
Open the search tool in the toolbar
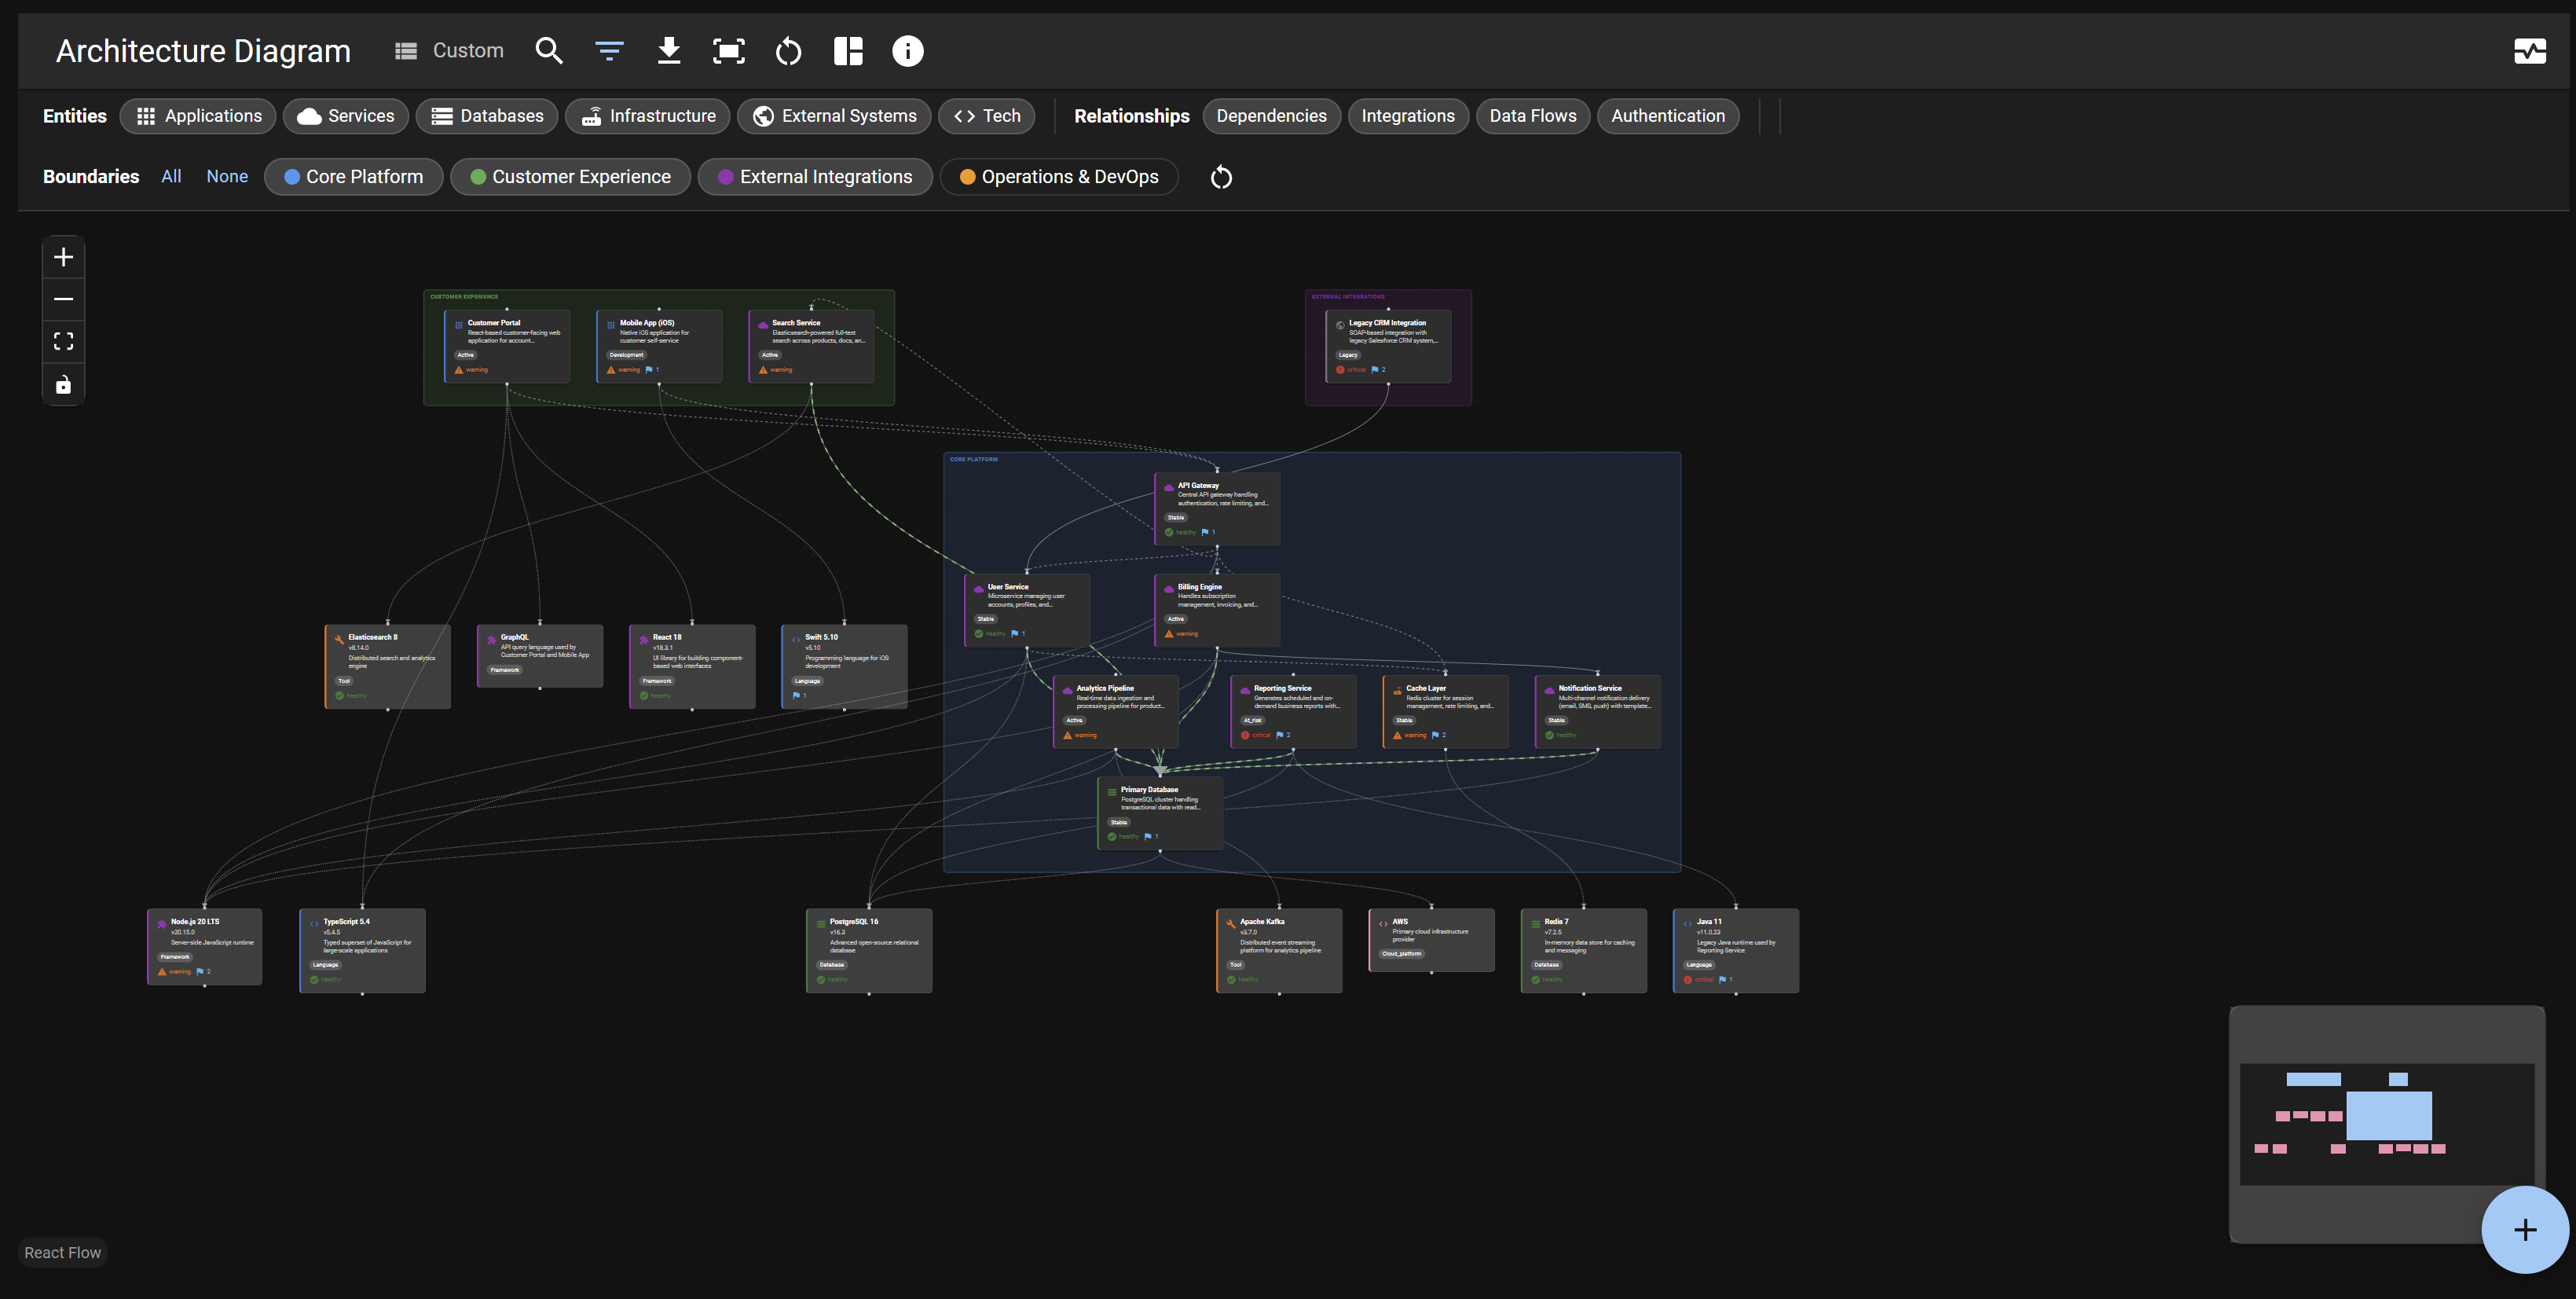549,50
